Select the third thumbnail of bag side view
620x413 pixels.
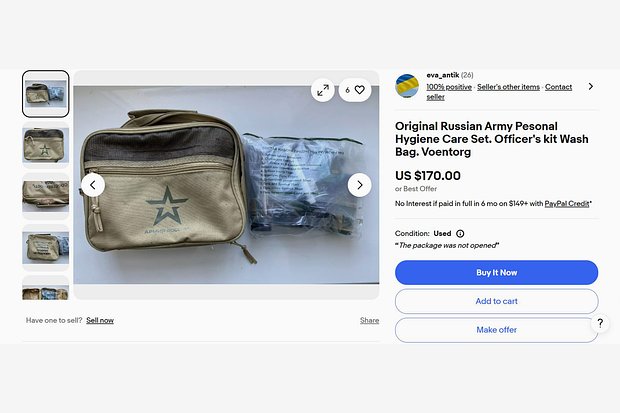click(45, 196)
